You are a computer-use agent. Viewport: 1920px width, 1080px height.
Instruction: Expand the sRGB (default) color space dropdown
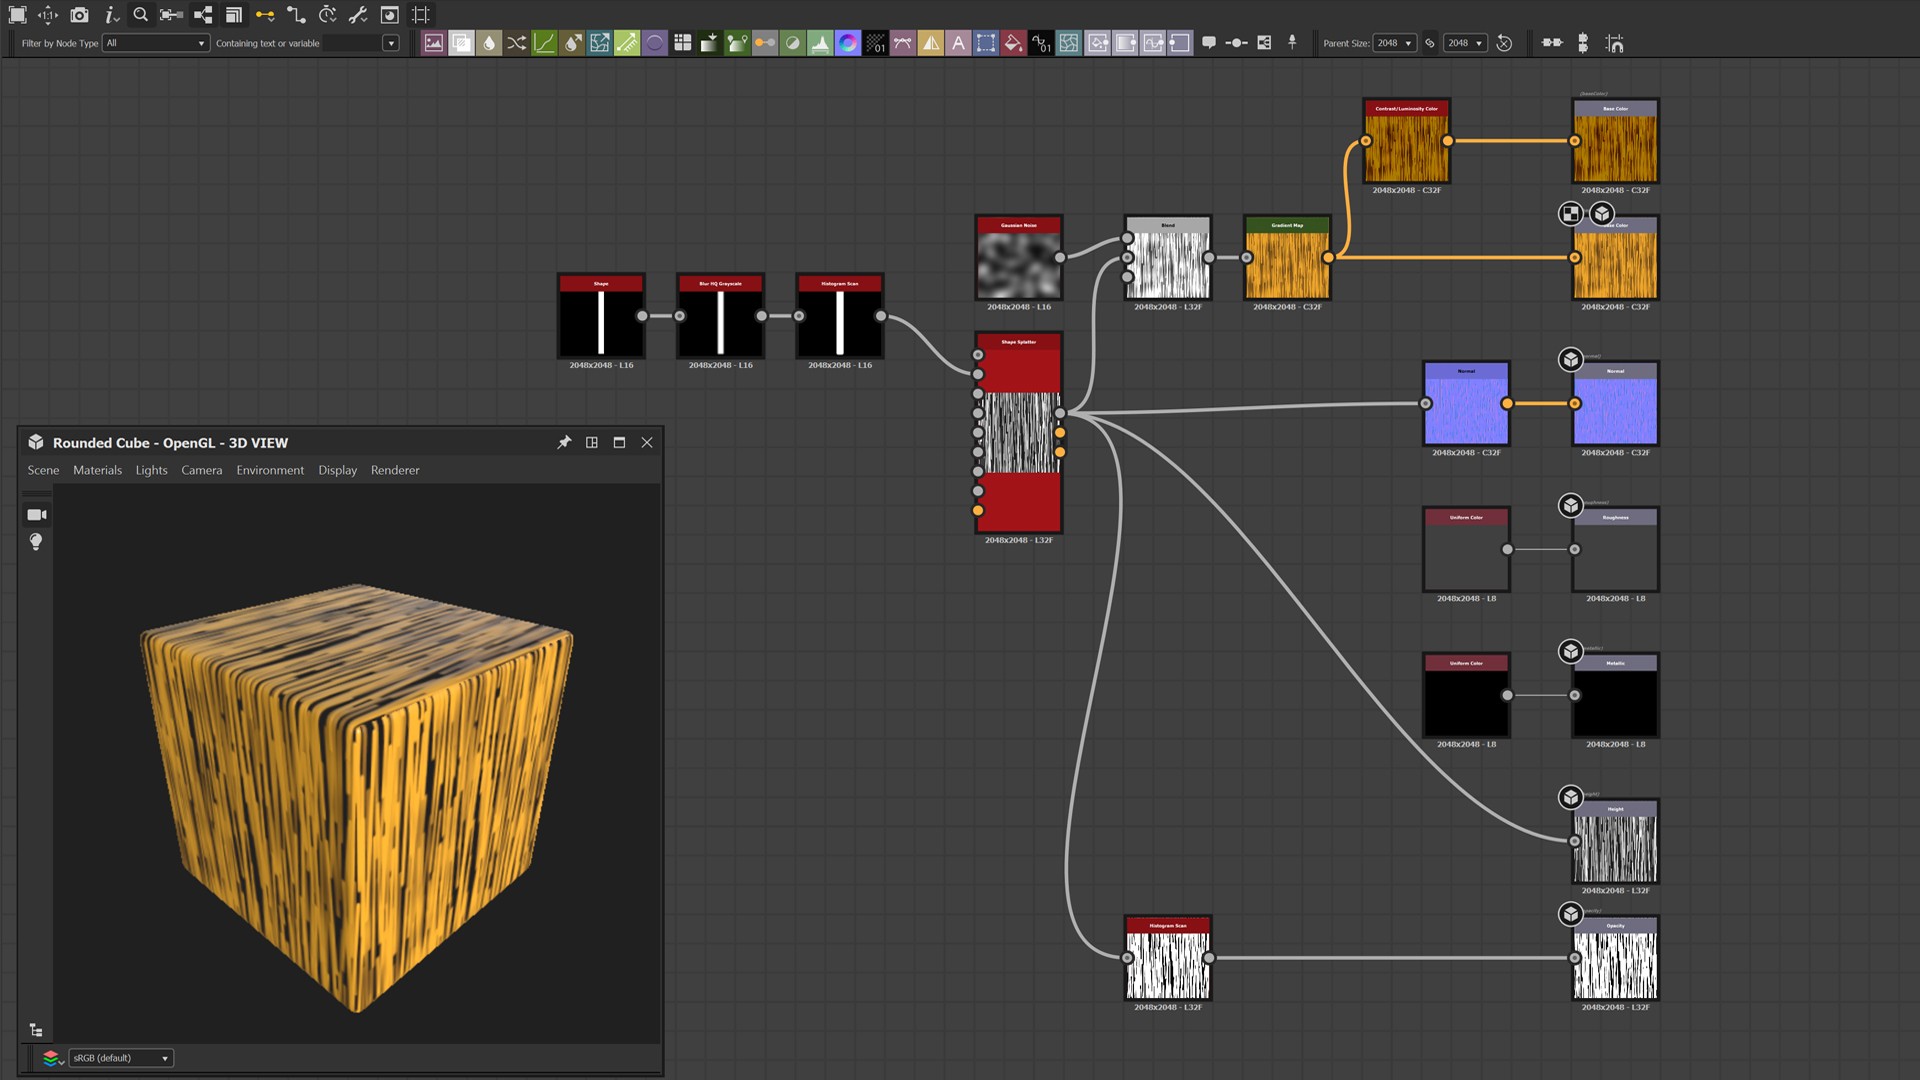(x=120, y=1058)
